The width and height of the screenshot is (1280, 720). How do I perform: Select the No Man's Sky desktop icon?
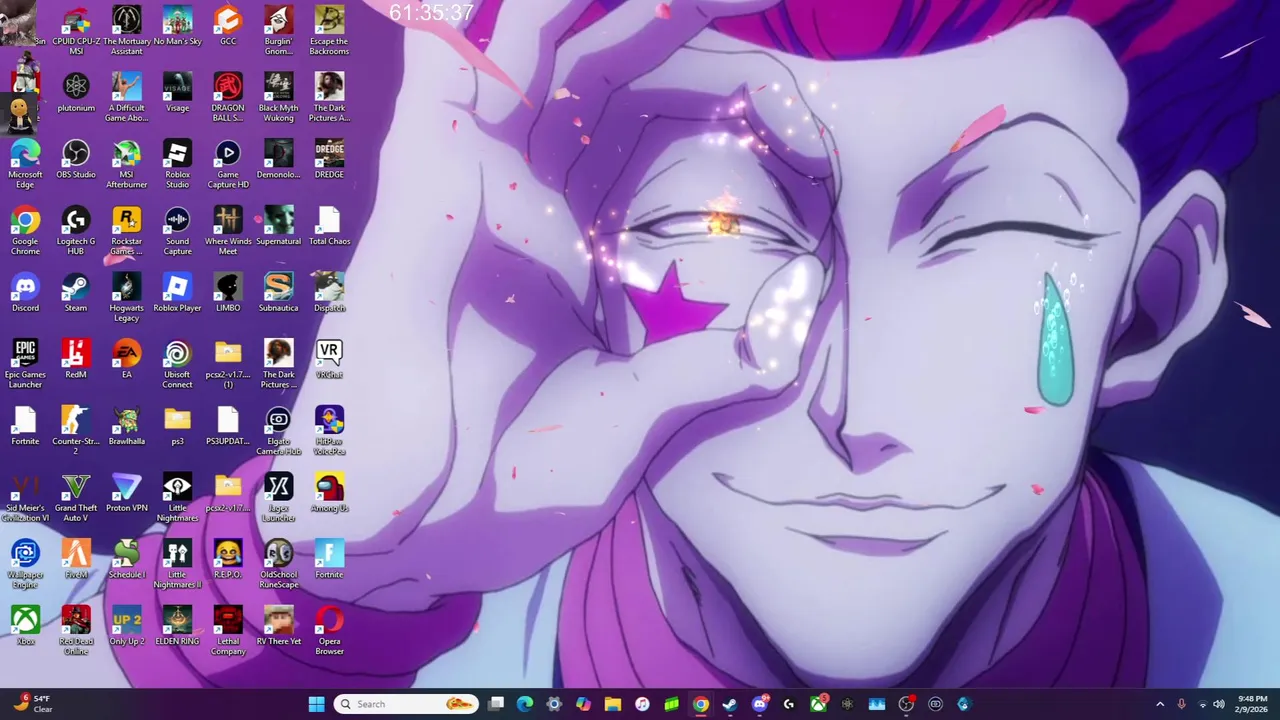coord(177,26)
